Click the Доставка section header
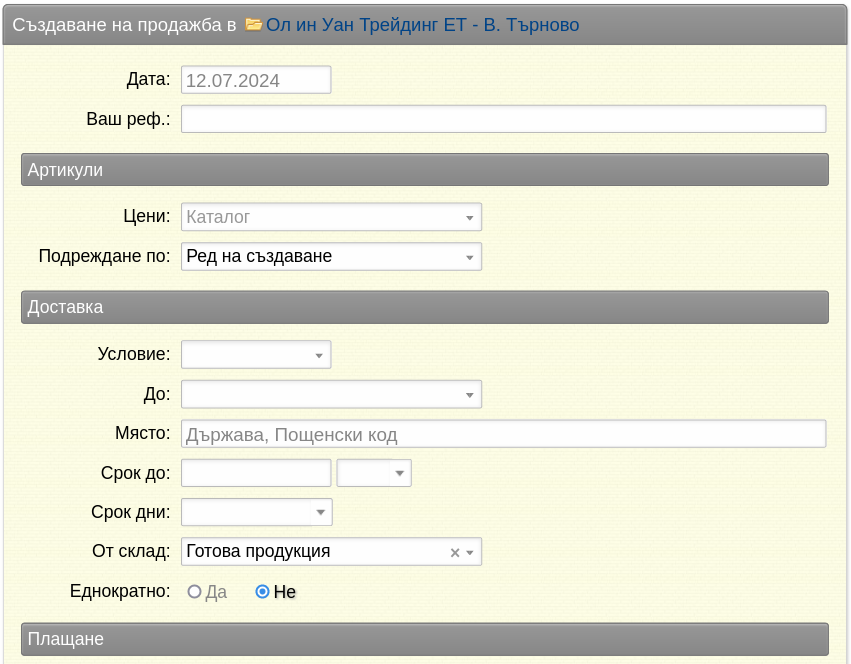This screenshot has width=851, height=664. (x=425, y=307)
